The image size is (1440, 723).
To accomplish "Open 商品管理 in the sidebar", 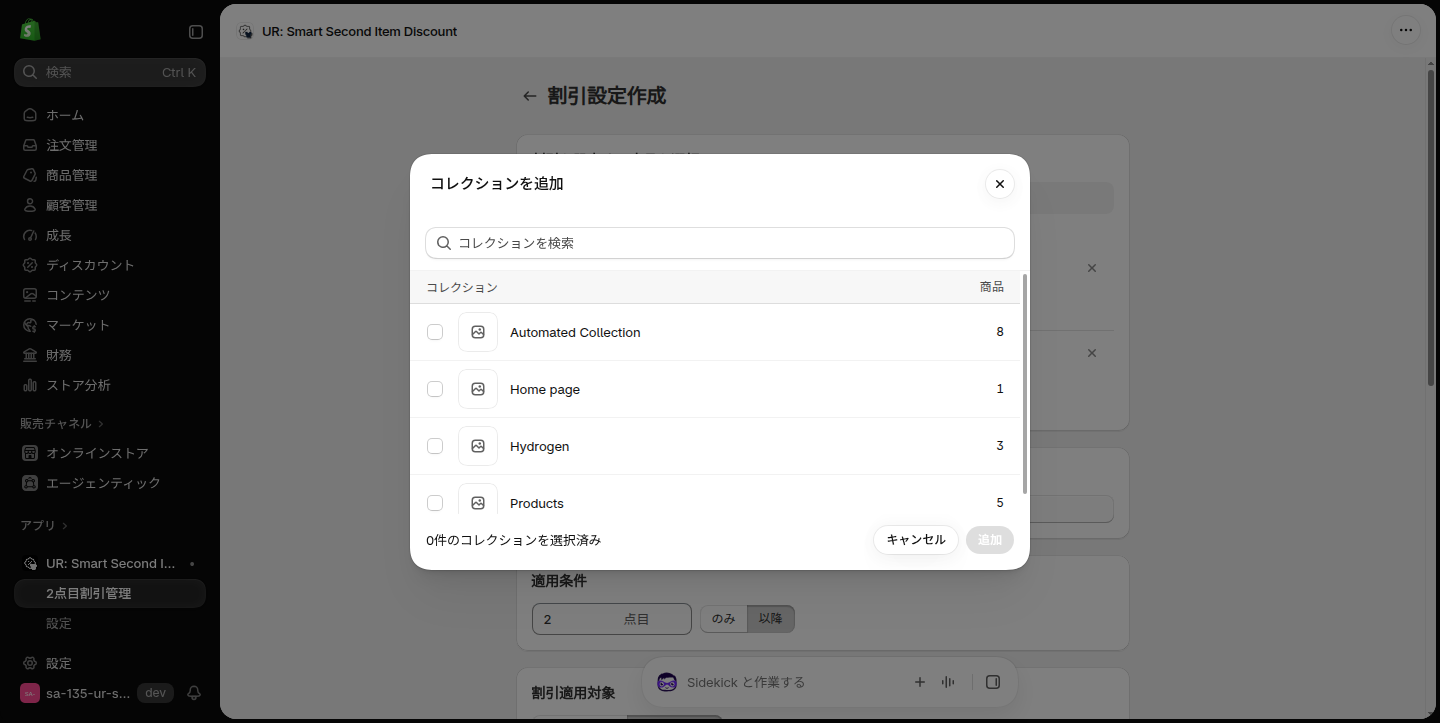I will coord(110,175).
